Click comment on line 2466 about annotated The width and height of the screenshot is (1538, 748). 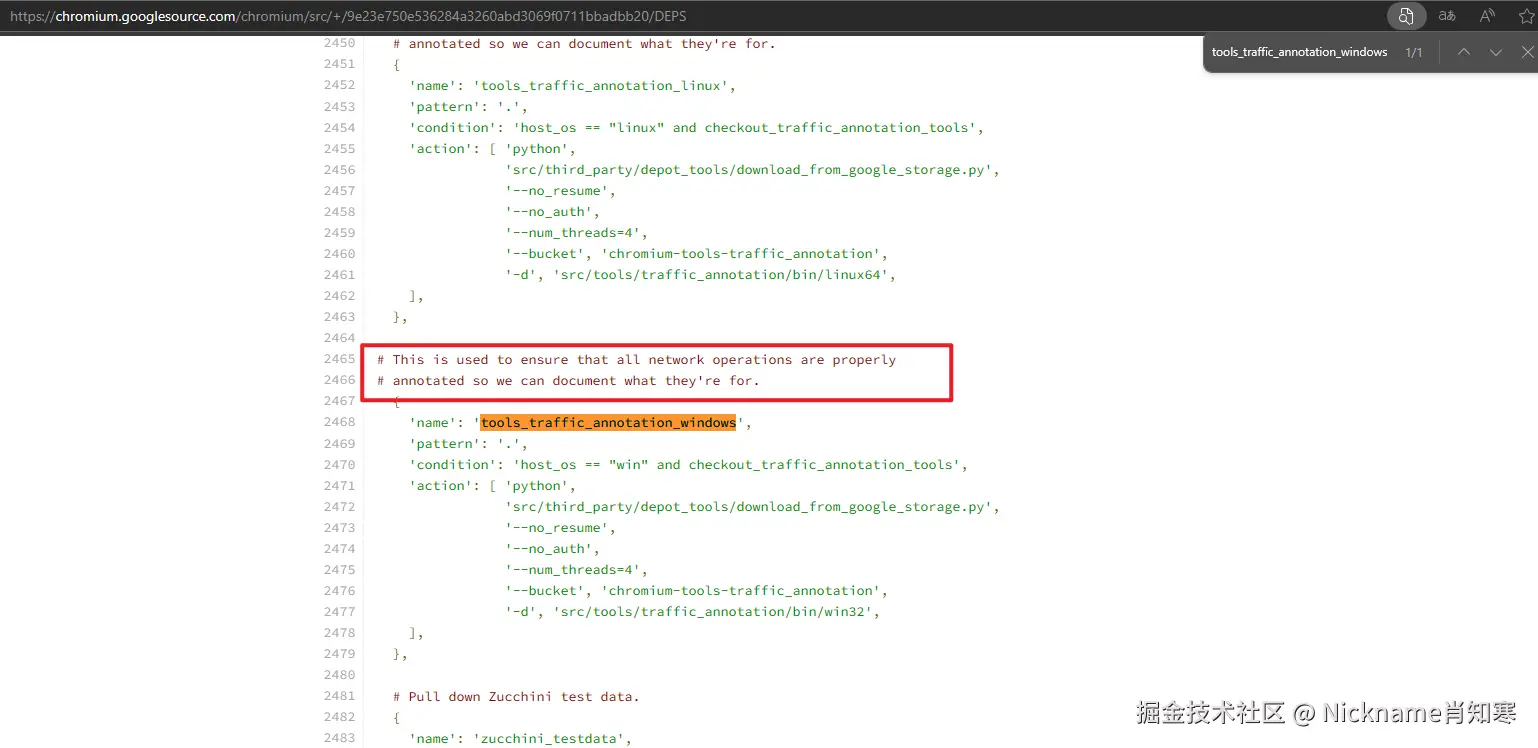click(x=568, y=380)
